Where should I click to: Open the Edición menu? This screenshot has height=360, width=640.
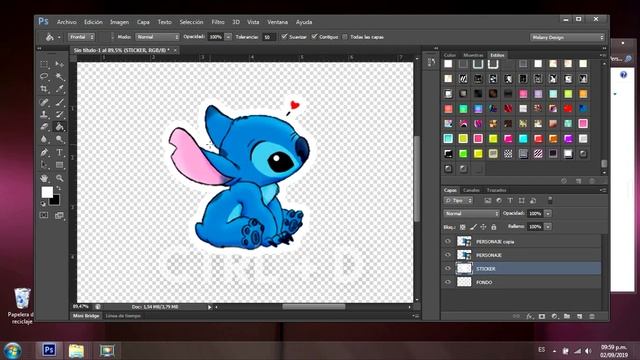point(93,22)
